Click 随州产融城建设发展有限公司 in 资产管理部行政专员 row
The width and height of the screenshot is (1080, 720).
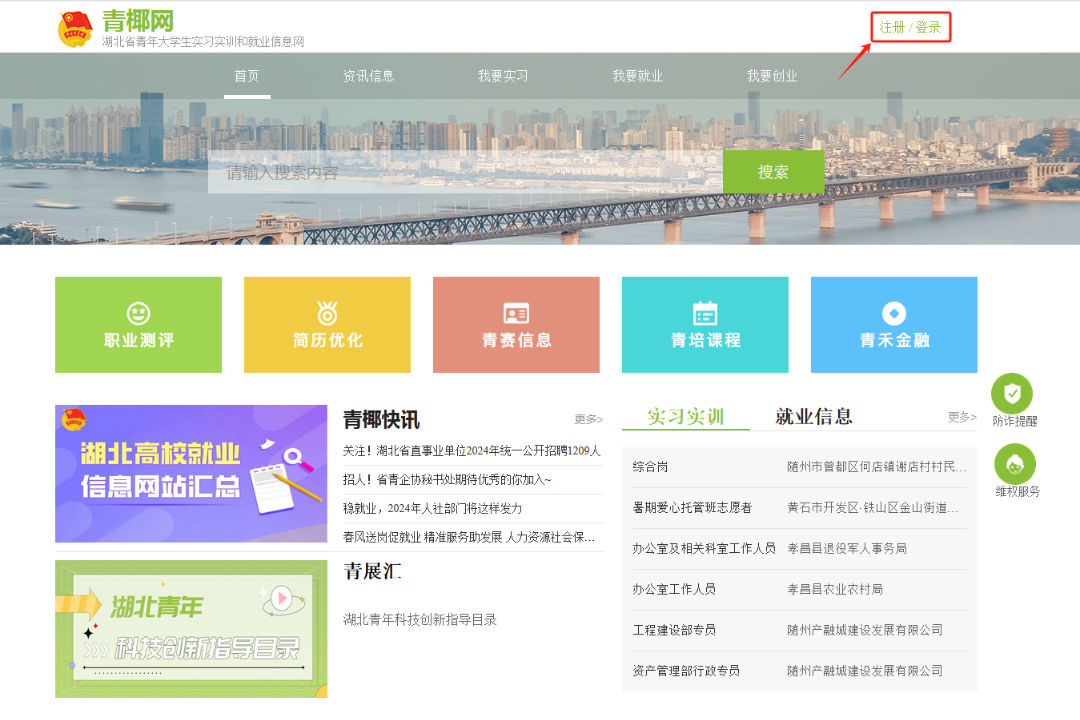pos(865,670)
